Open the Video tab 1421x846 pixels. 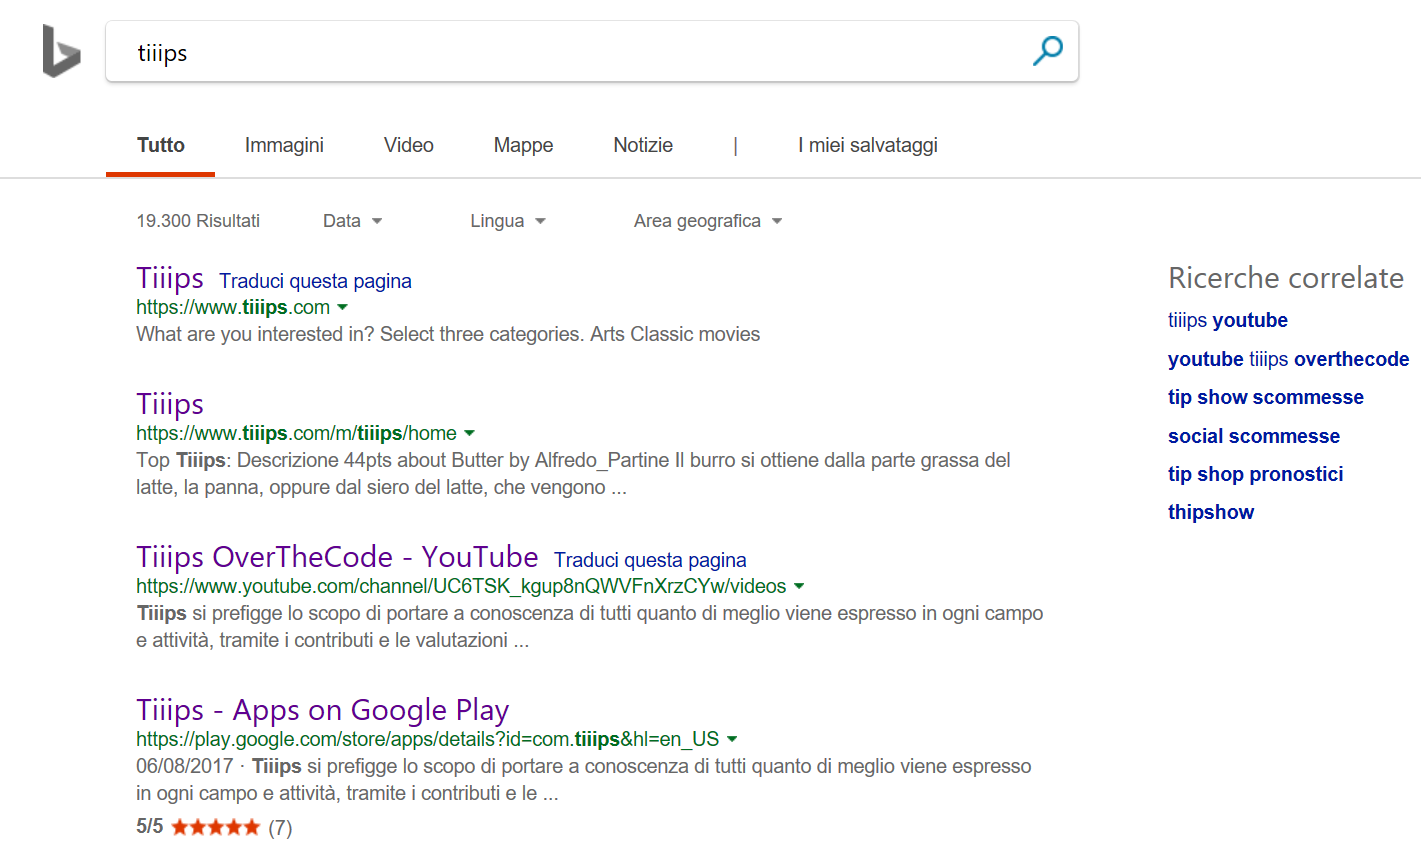(x=408, y=145)
